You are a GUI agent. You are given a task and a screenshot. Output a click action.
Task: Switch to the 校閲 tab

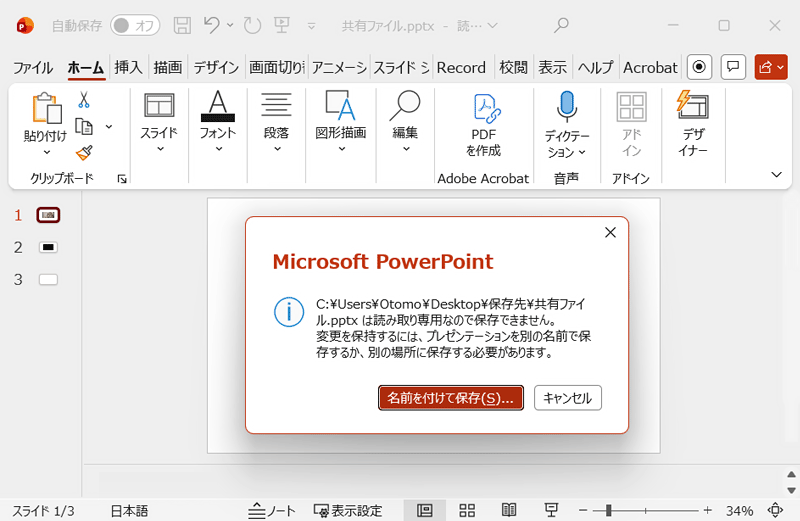click(x=513, y=67)
